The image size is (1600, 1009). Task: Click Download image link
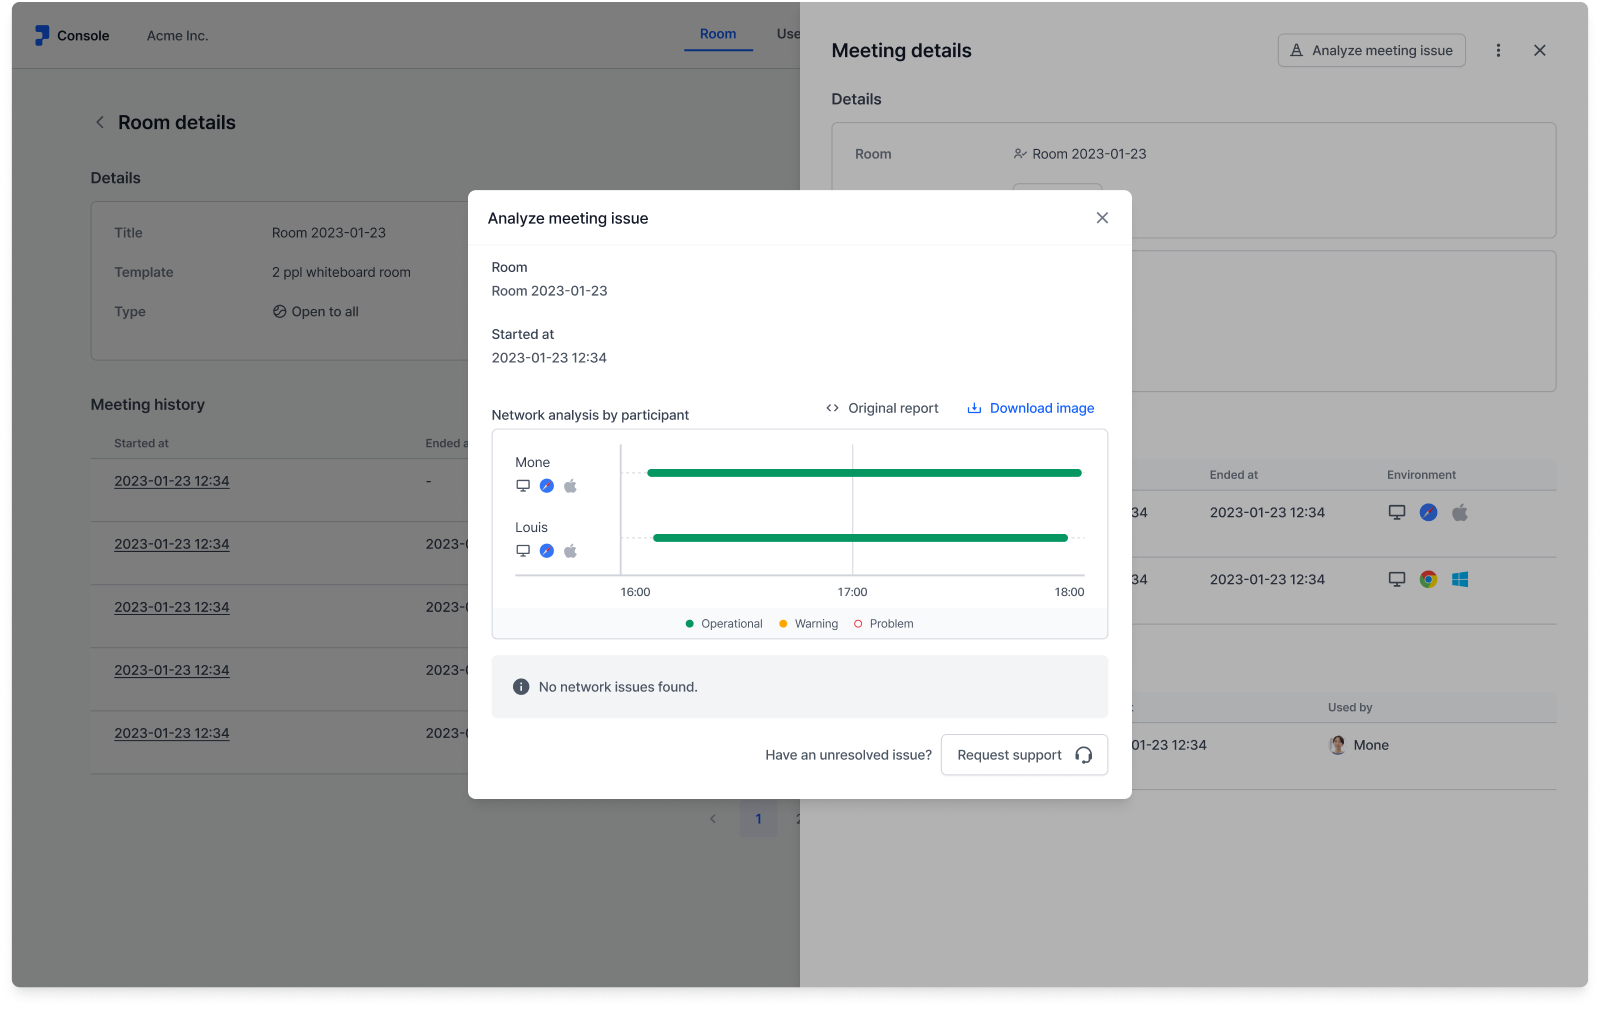[x=1030, y=408]
